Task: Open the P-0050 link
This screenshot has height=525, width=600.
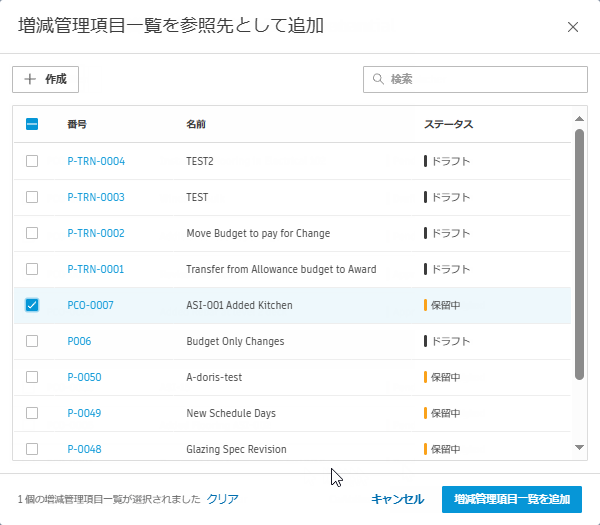Action: coord(84,377)
